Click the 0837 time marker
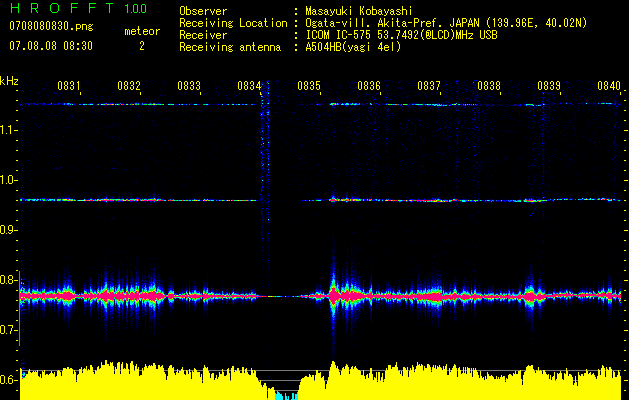 point(429,86)
